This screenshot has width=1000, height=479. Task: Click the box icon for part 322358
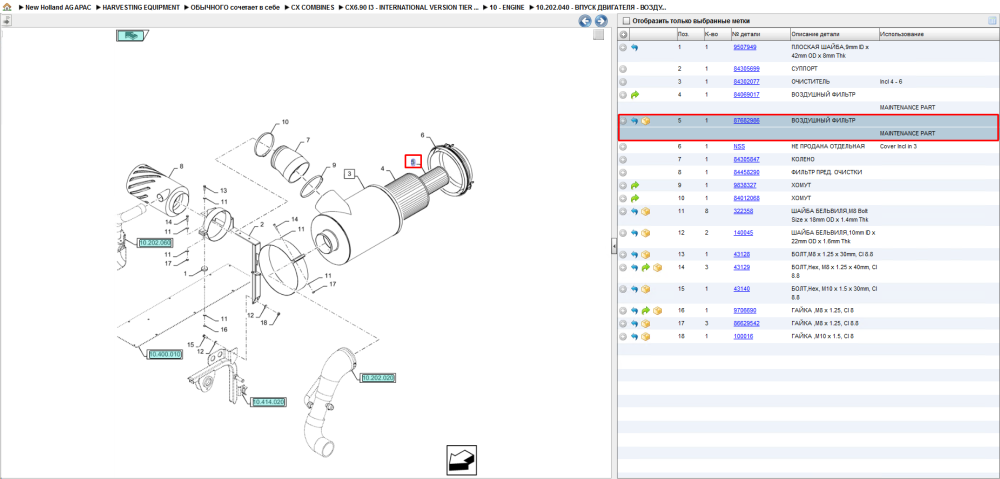click(645, 211)
